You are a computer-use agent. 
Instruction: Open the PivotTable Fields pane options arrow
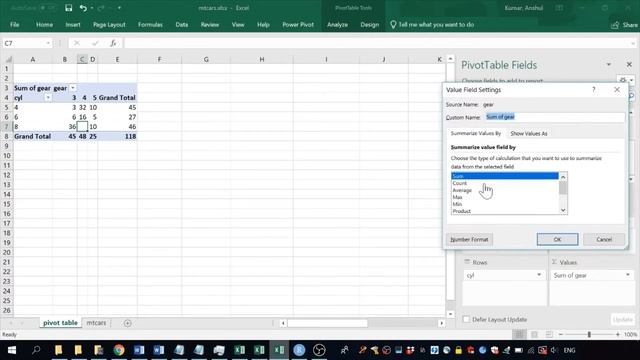pos(609,64)
